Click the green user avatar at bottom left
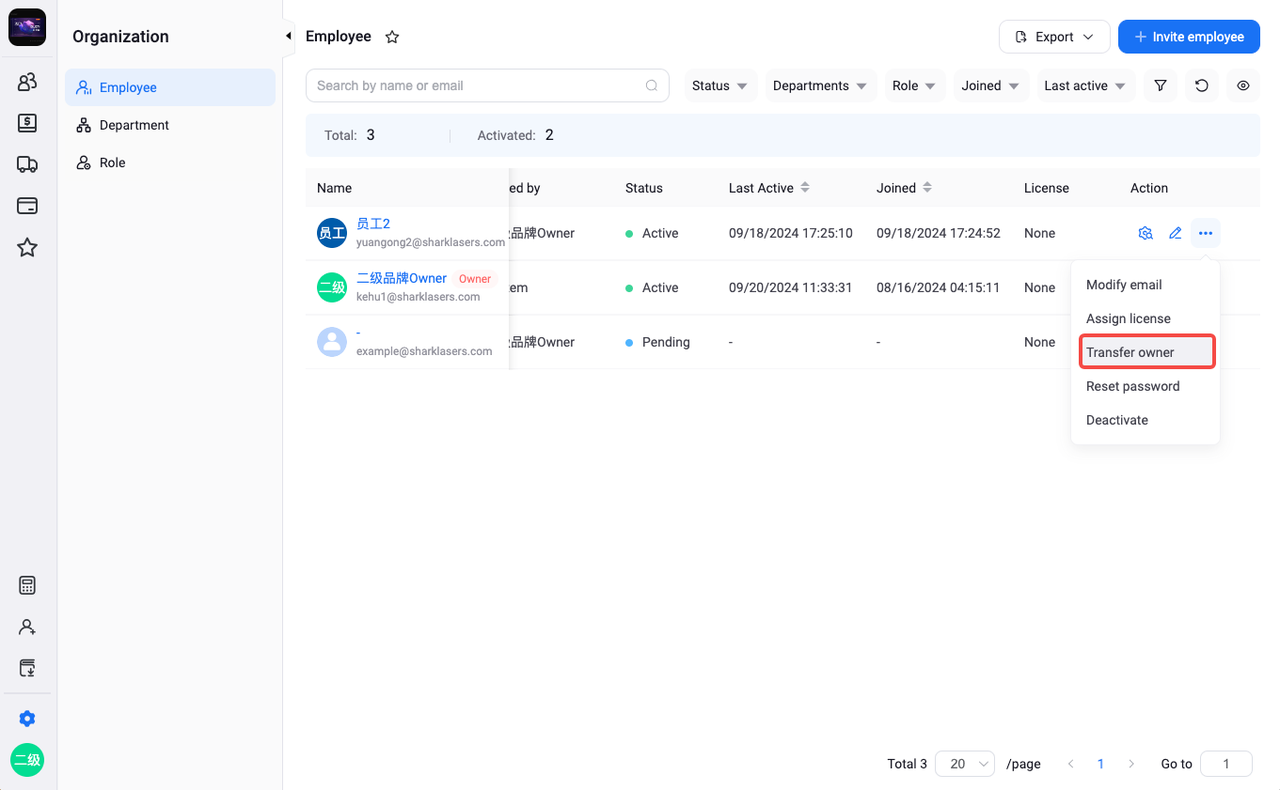1280x790 pixels. point(27,760)
